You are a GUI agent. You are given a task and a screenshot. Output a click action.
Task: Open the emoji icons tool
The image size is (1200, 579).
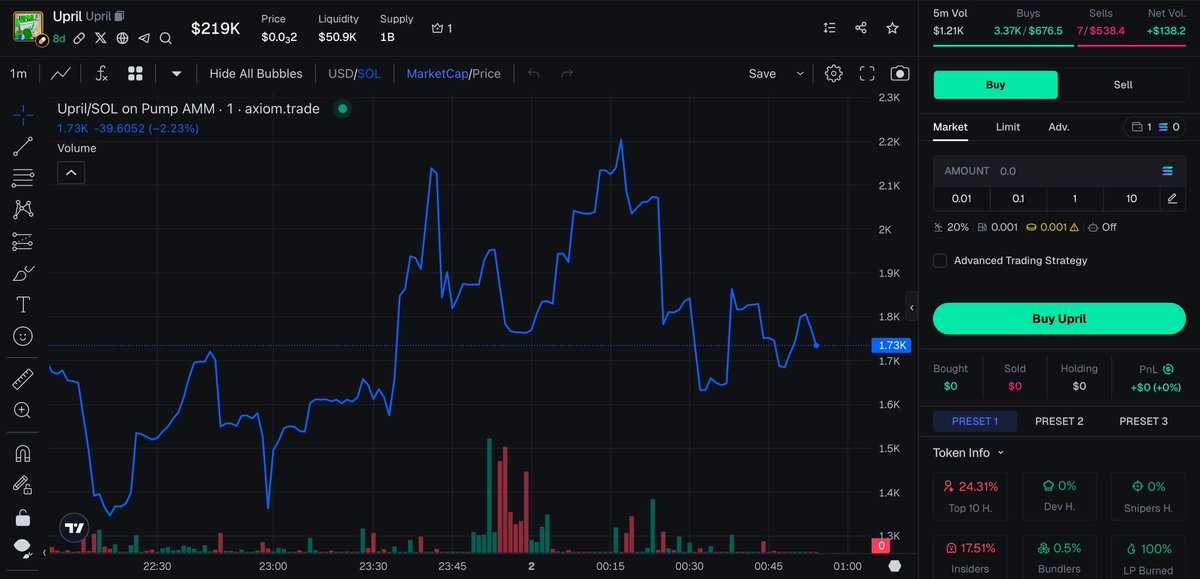[23, 336]
